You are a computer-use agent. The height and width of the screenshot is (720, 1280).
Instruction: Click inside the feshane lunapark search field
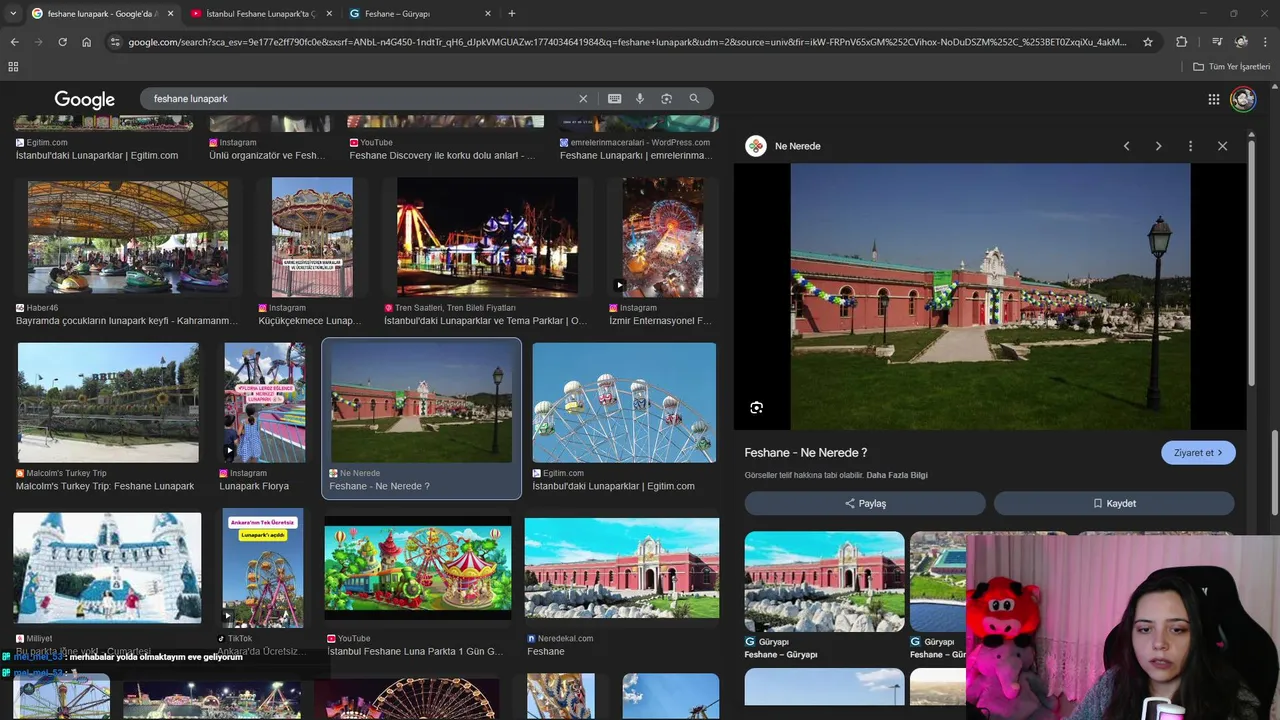[360, 99]
